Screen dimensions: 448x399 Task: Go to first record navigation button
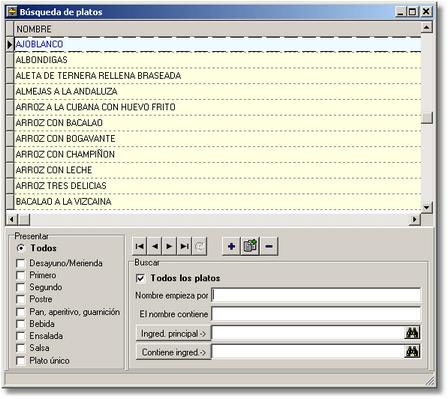pyautogui.click(x=140, y=246)
